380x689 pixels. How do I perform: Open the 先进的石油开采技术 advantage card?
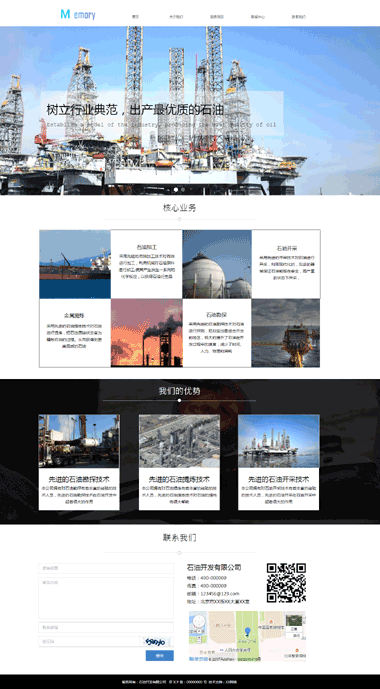pos(279,462)
